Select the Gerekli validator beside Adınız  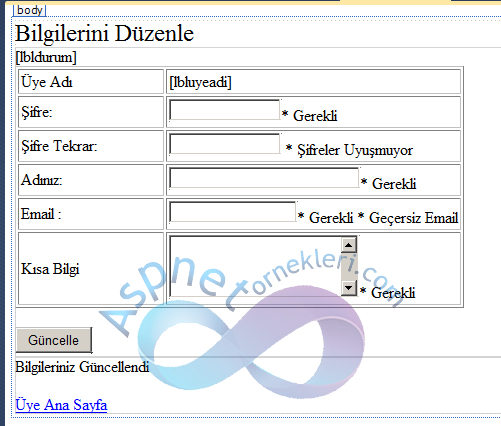click(x=389, y=184)
